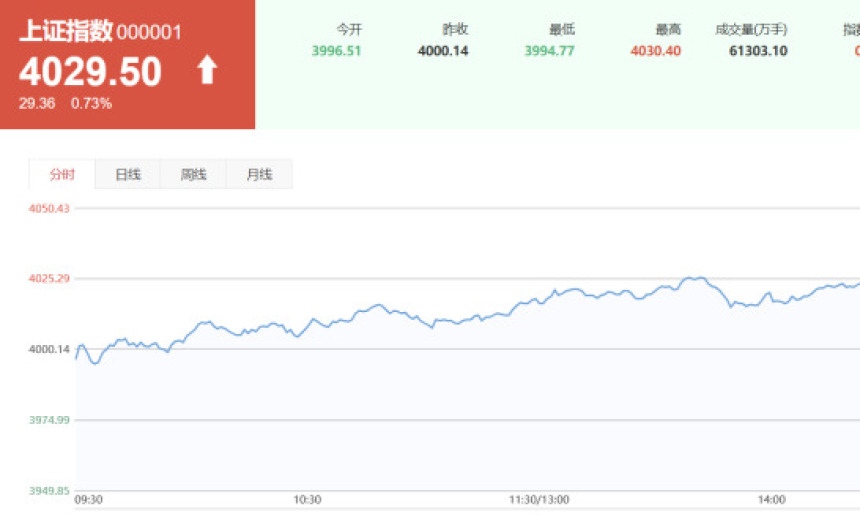Click the 今开 value 3996.51
The image size is (860, 520).
[336, 51]
